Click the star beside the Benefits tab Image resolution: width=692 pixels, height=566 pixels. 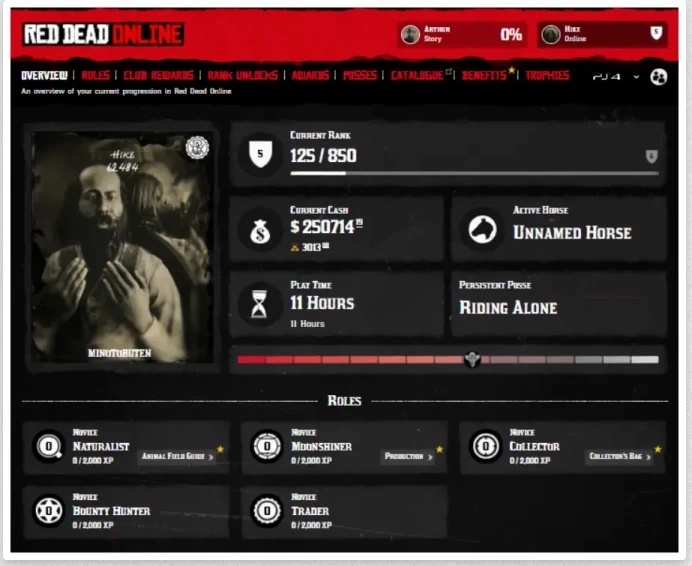pos(511,70)
